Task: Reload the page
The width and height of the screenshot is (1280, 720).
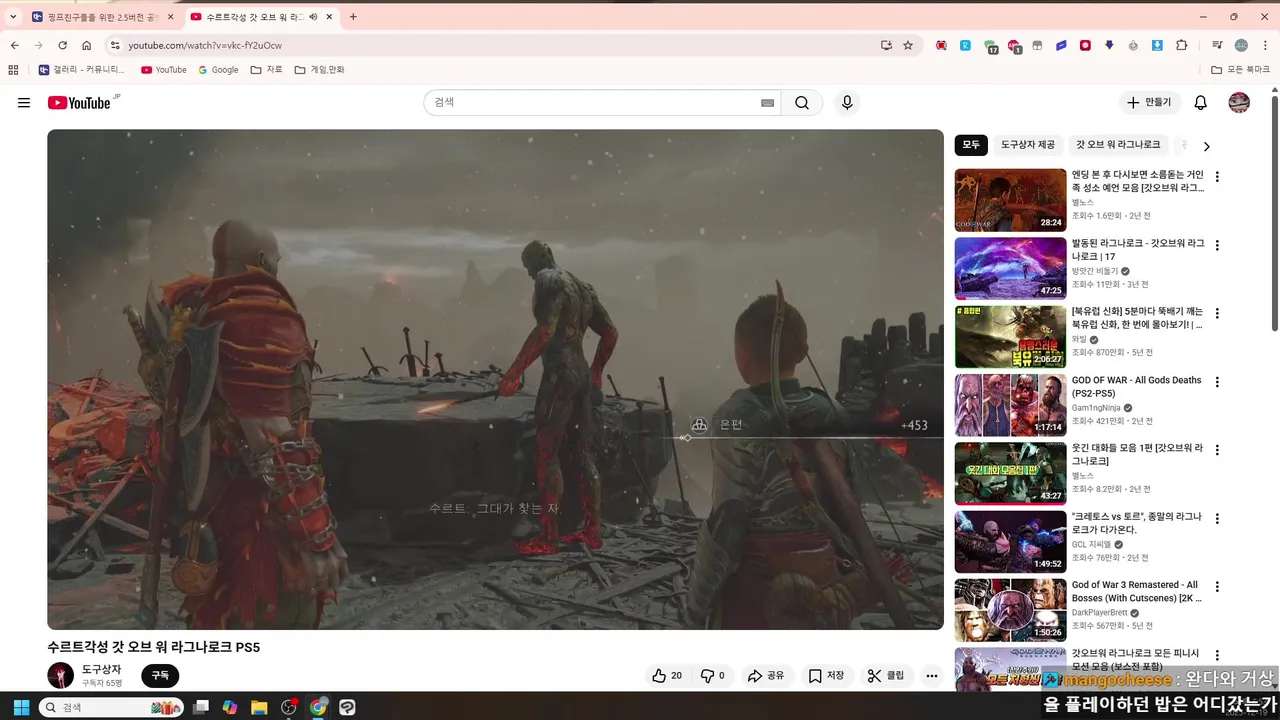Action: (x=62, y=45)
